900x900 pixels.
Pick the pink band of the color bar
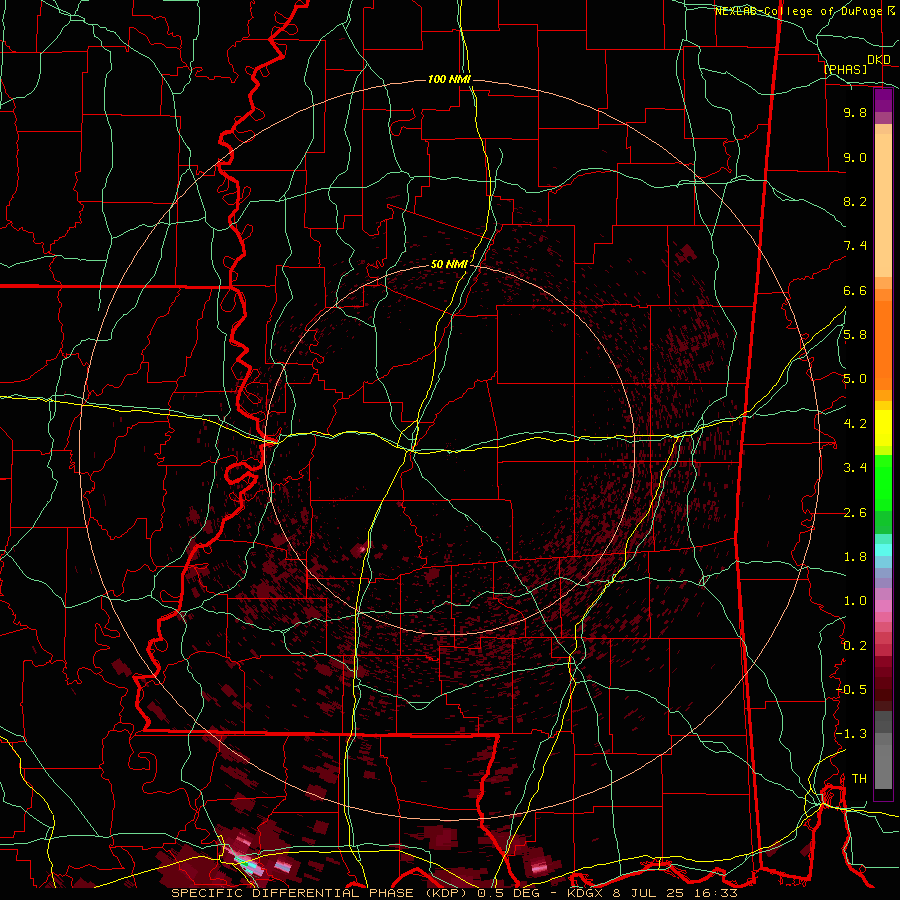pos(883,606)
